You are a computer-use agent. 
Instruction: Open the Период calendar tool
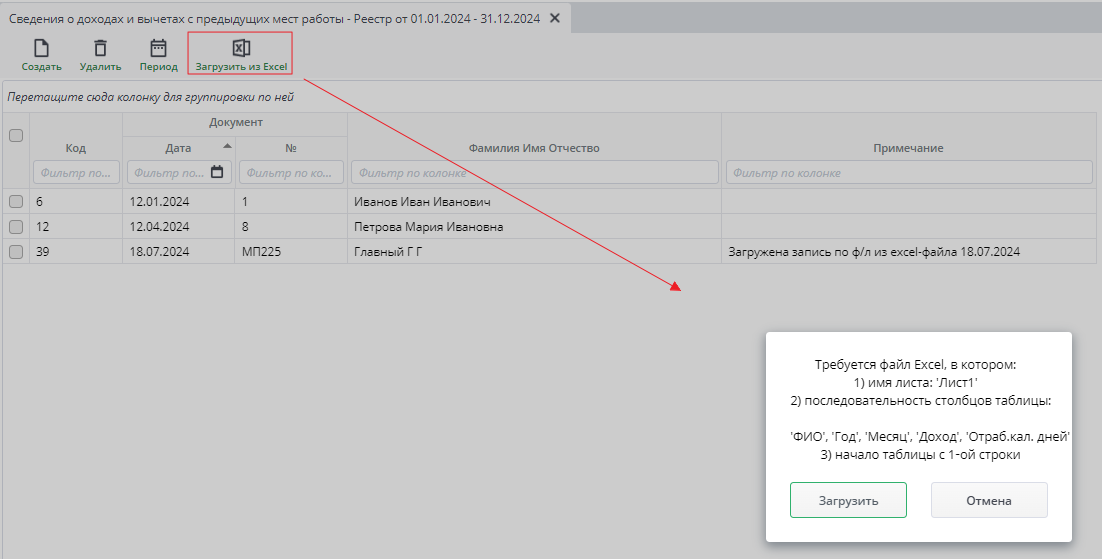(158, 49)
